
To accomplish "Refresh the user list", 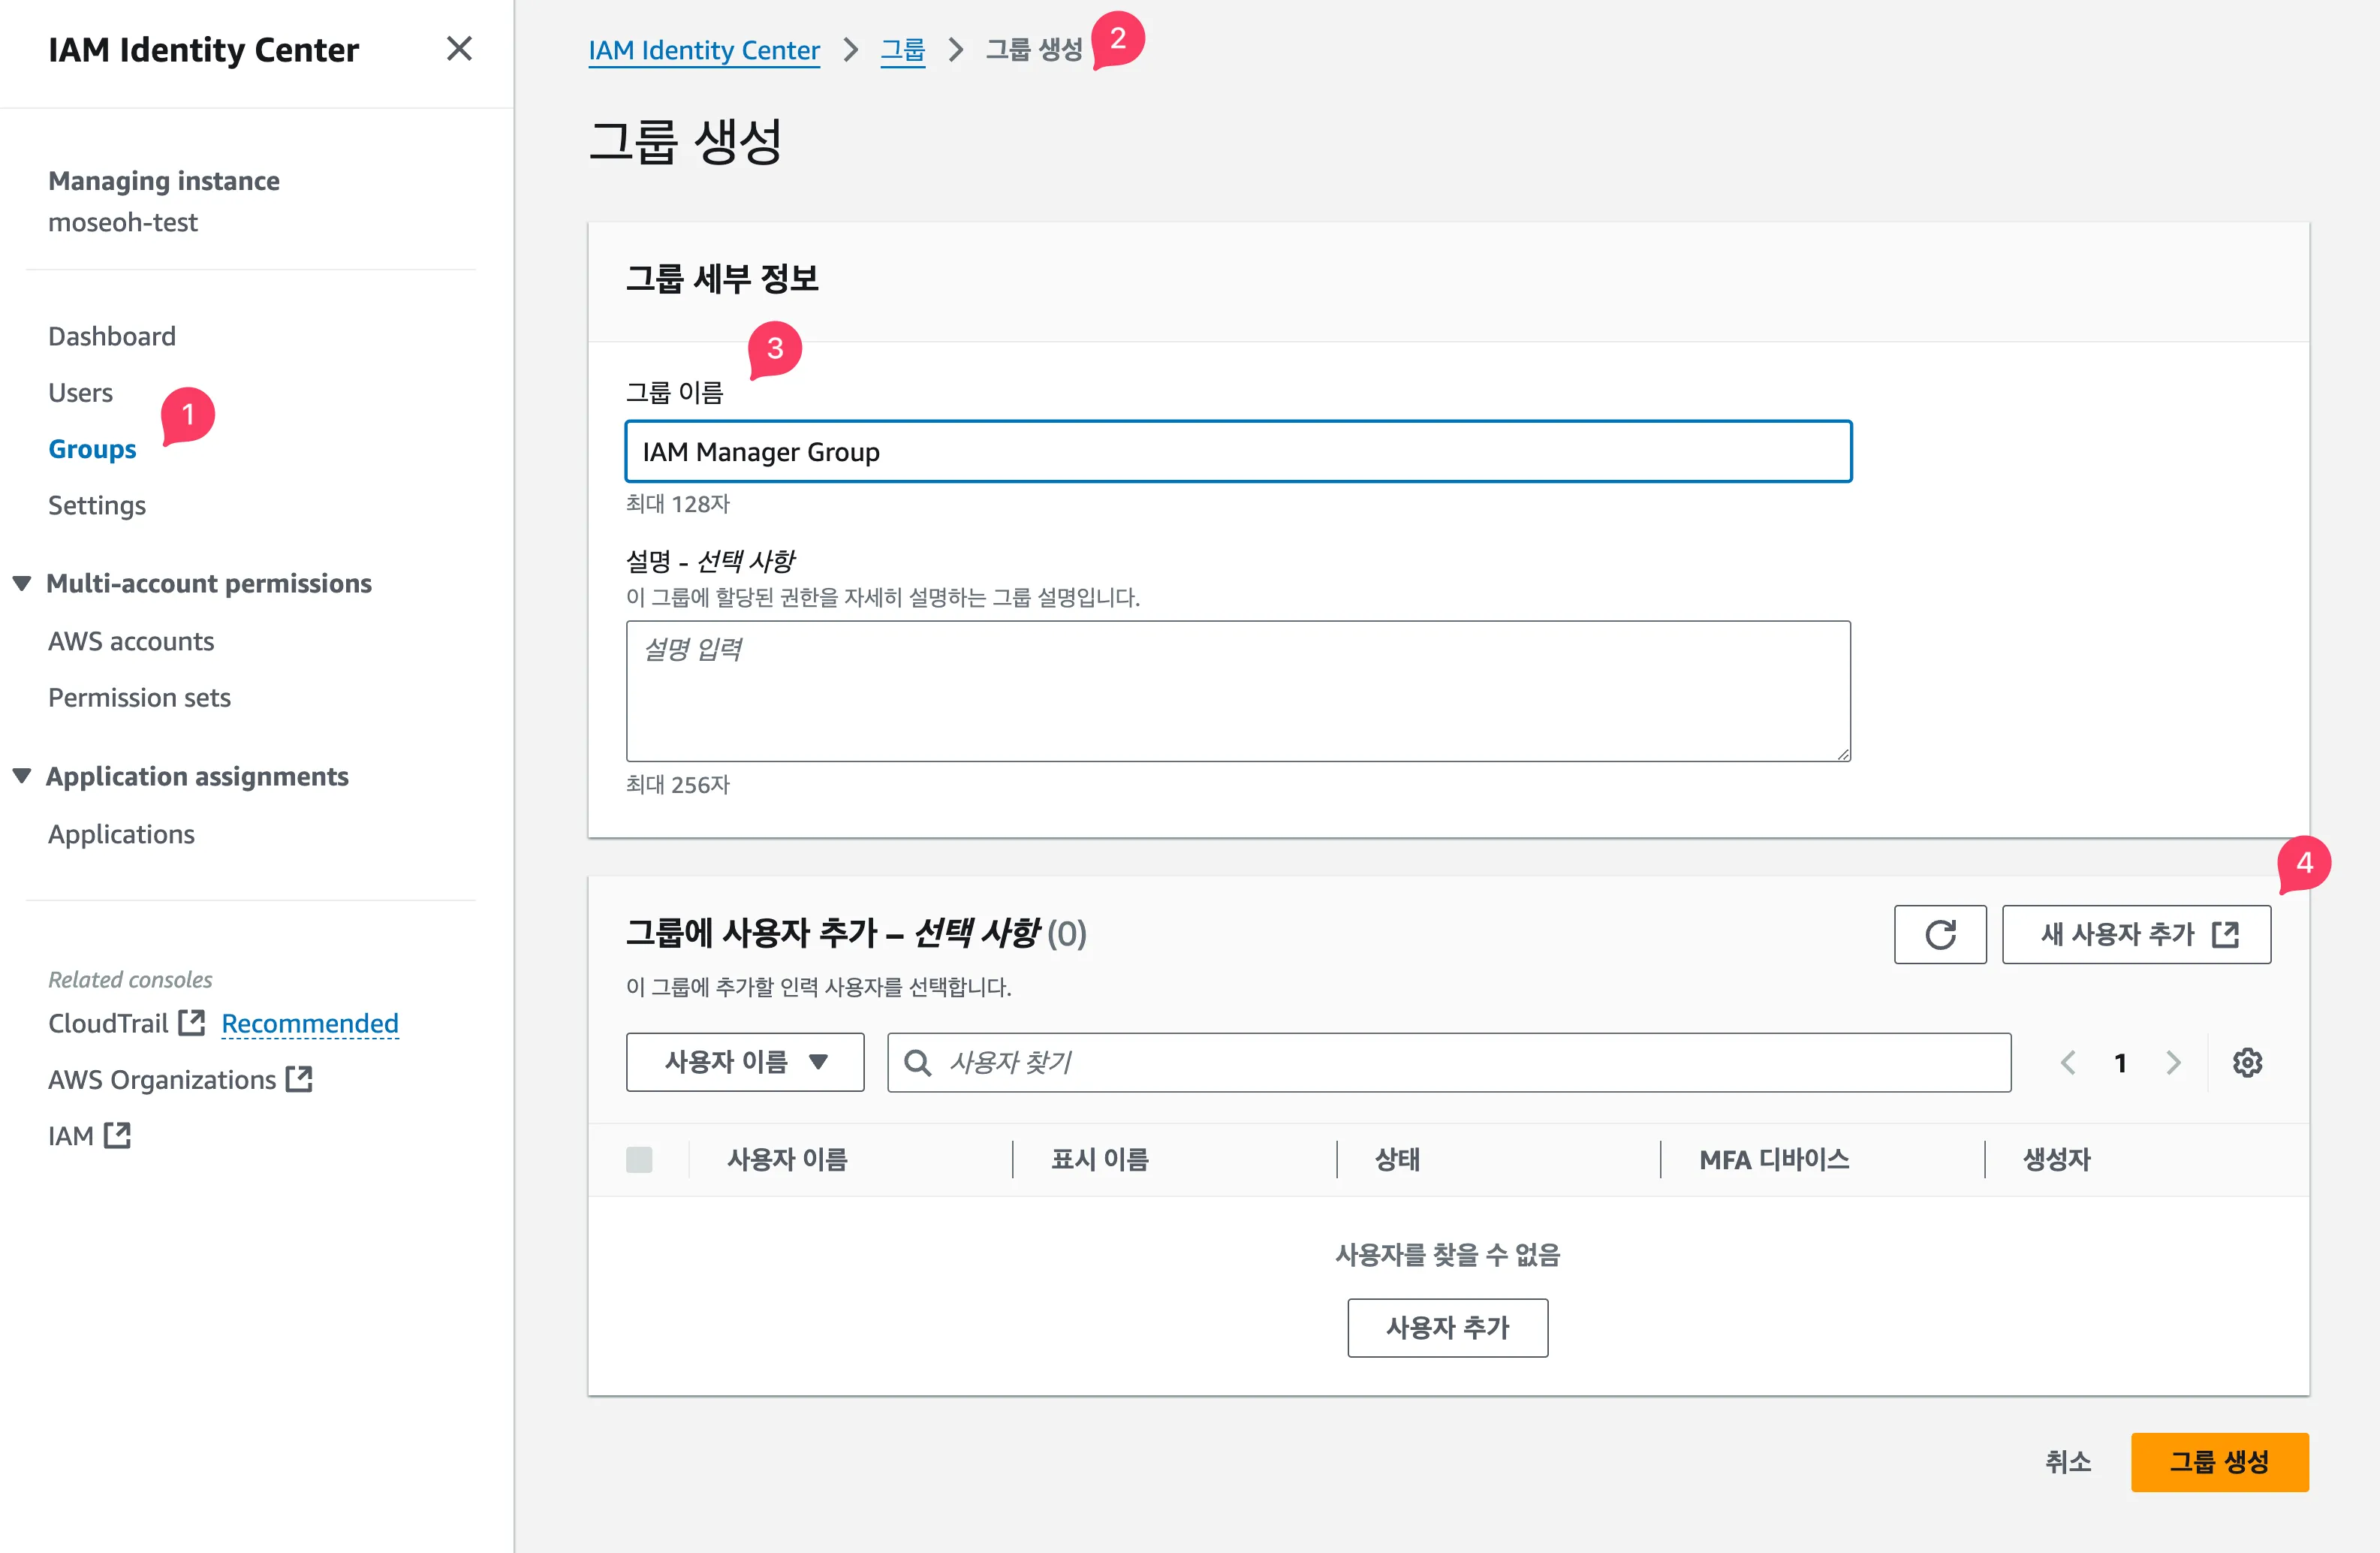I will pyautogui.click(x=1940, y=934).
